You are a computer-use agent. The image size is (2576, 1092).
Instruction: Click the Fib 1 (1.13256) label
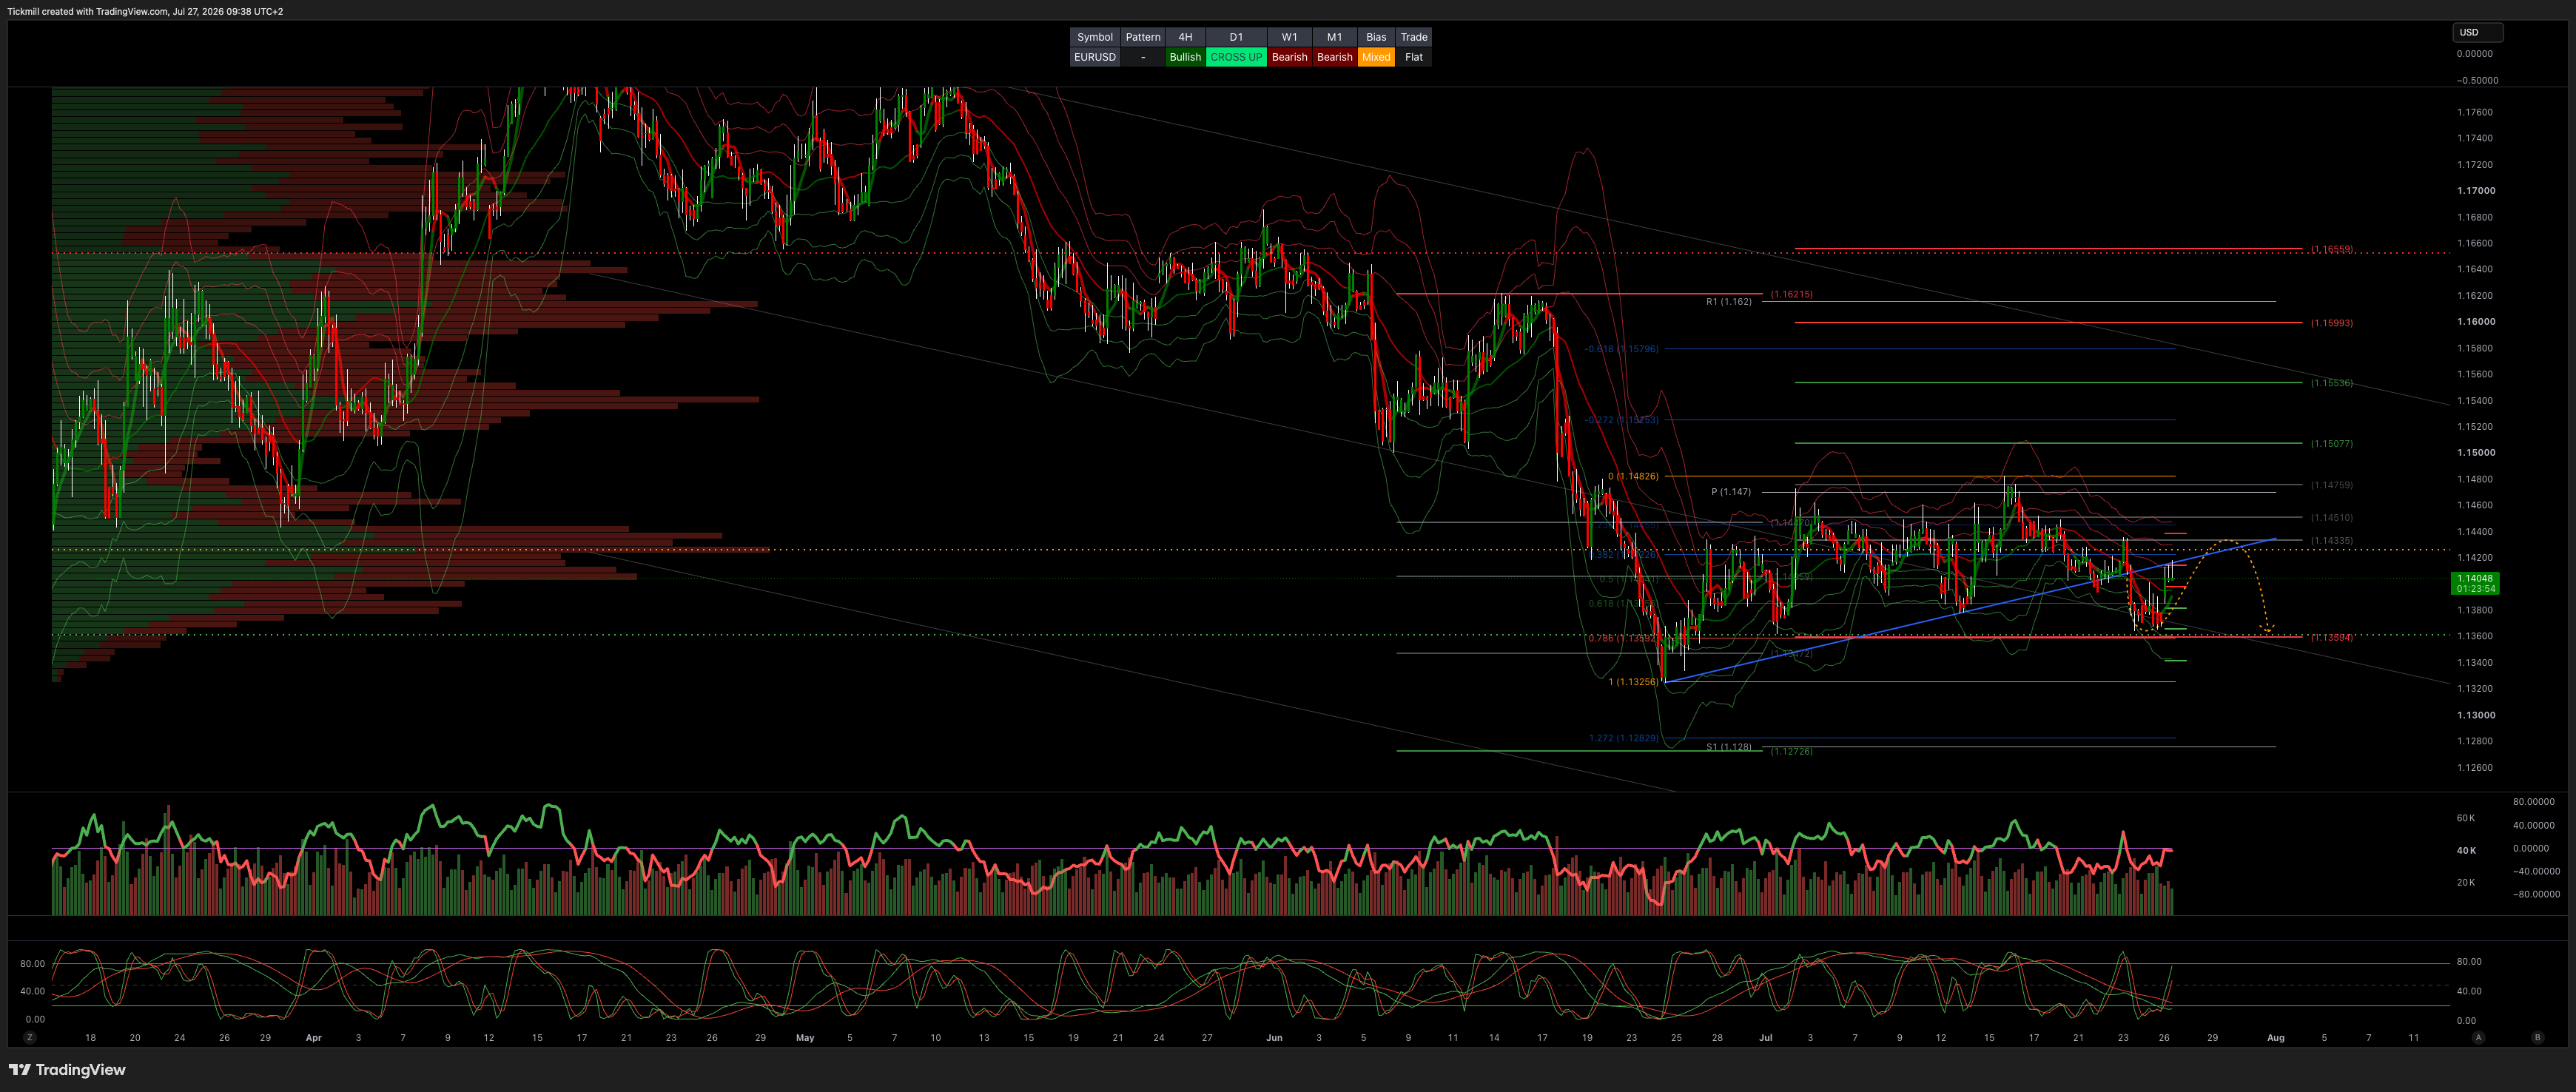pyautogui.click(x=1633, y=682)
